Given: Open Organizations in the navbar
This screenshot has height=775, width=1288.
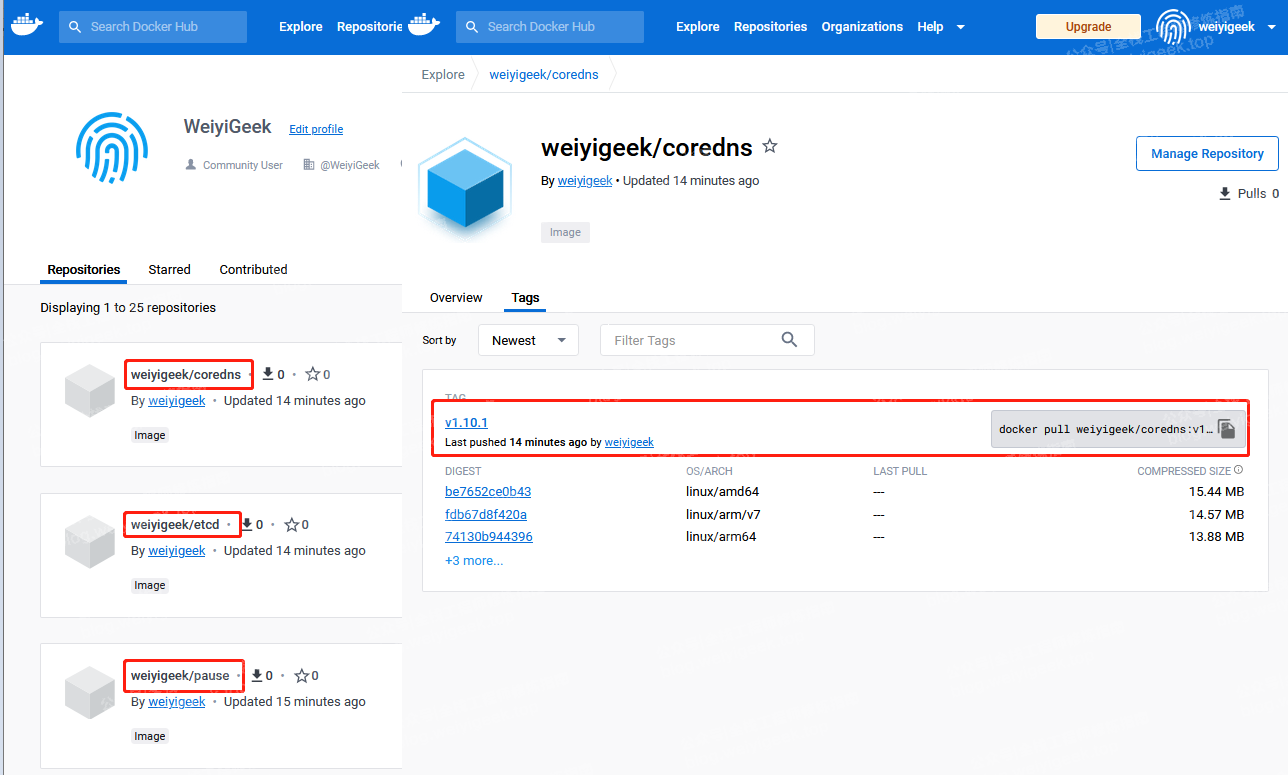Looking at the screenshot, I should [862, 27].
